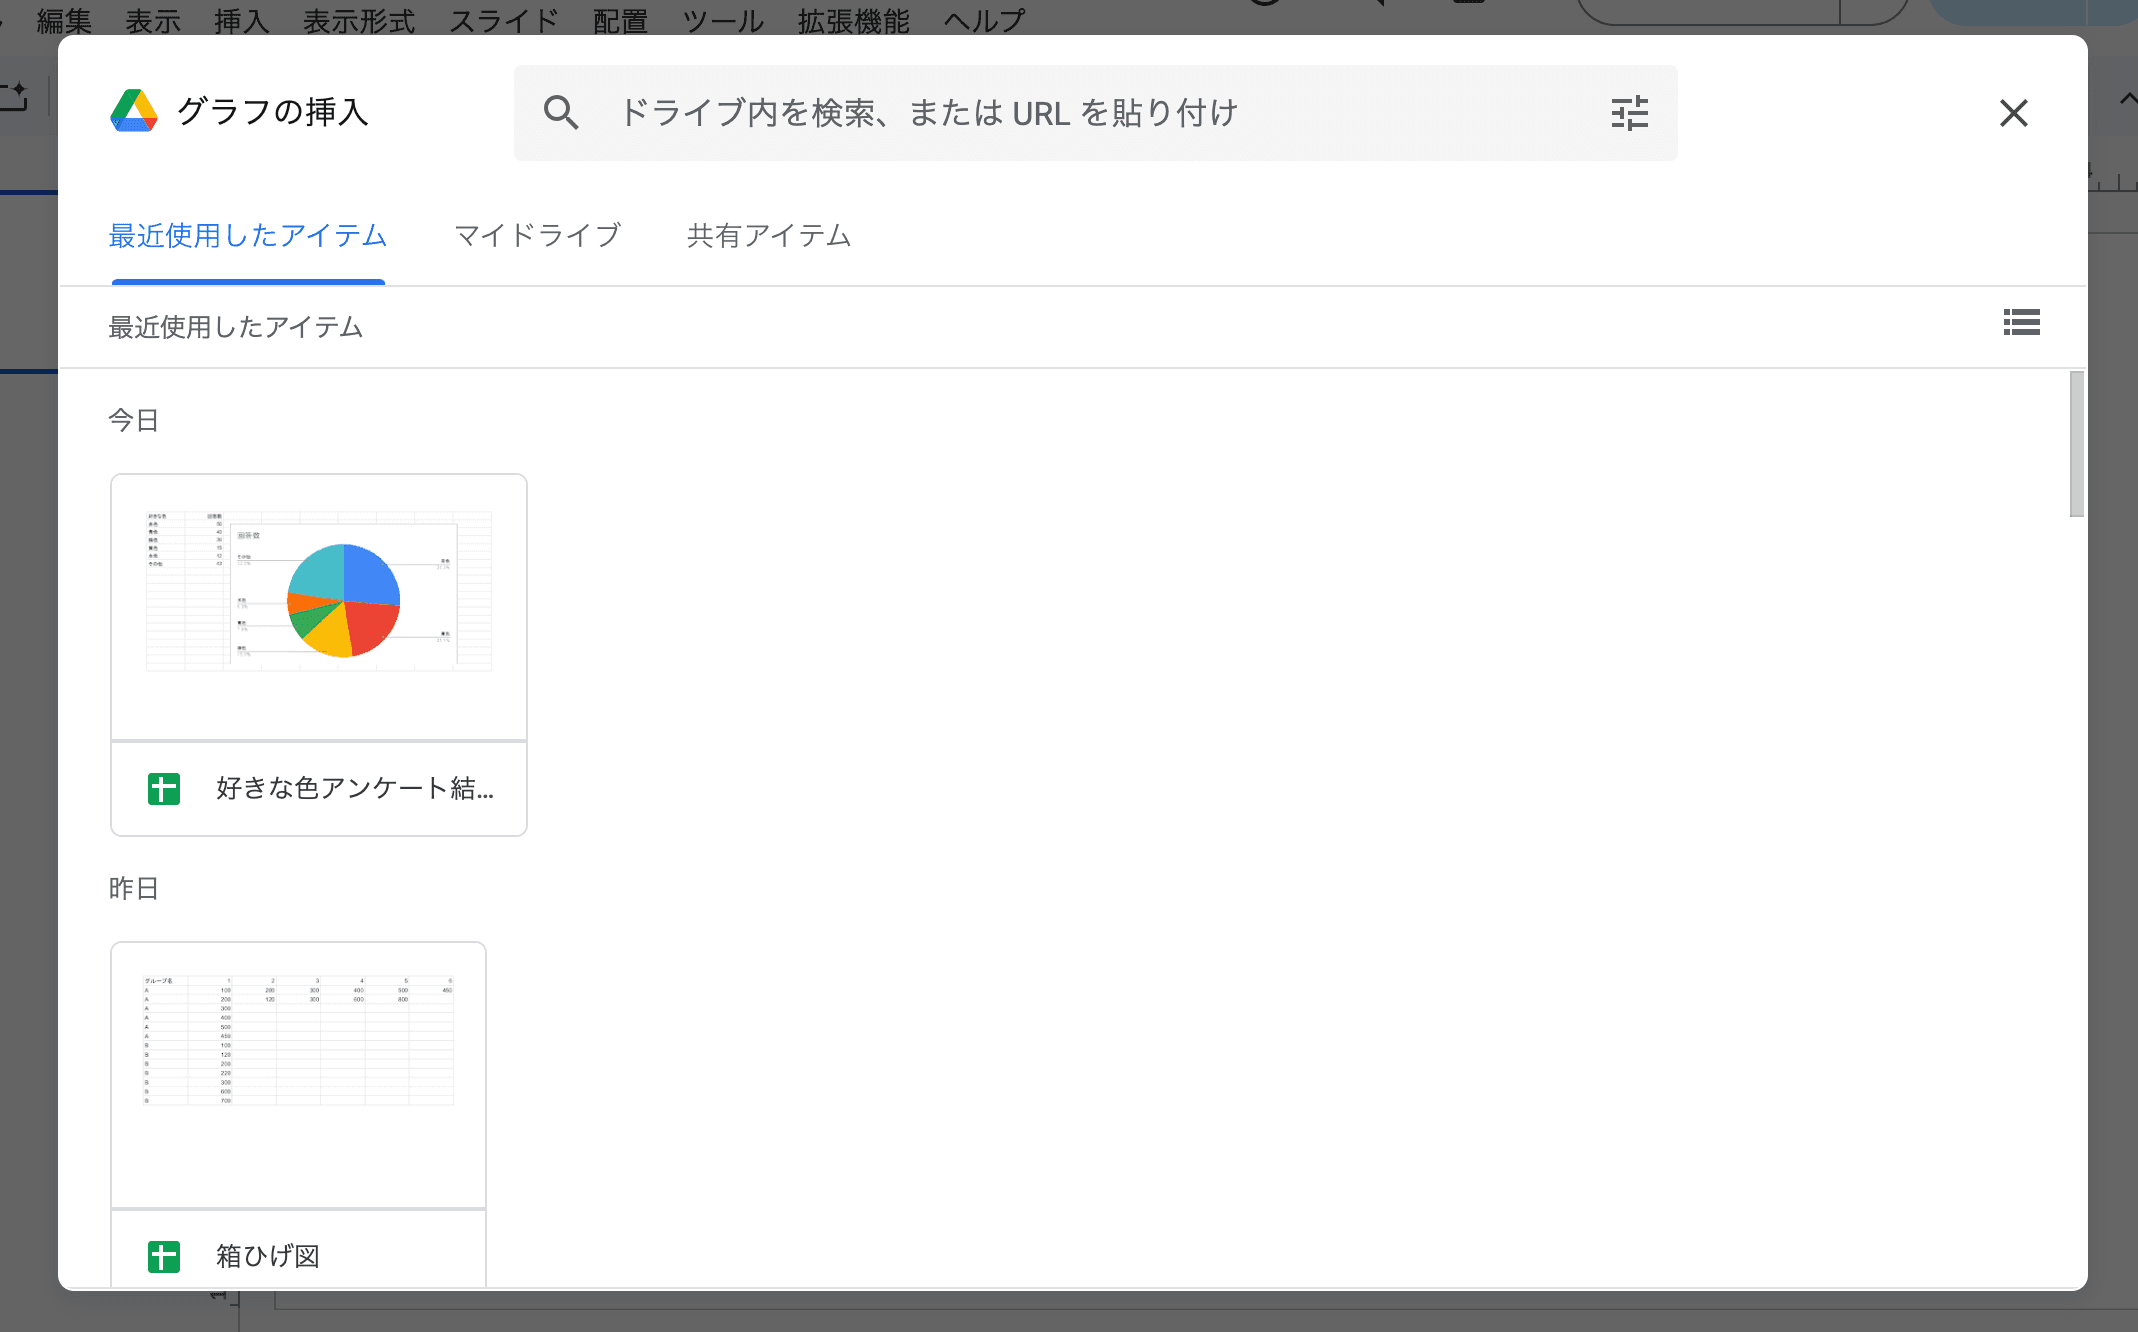Open the 拡張機能 menu

click(x=852, y=20)
